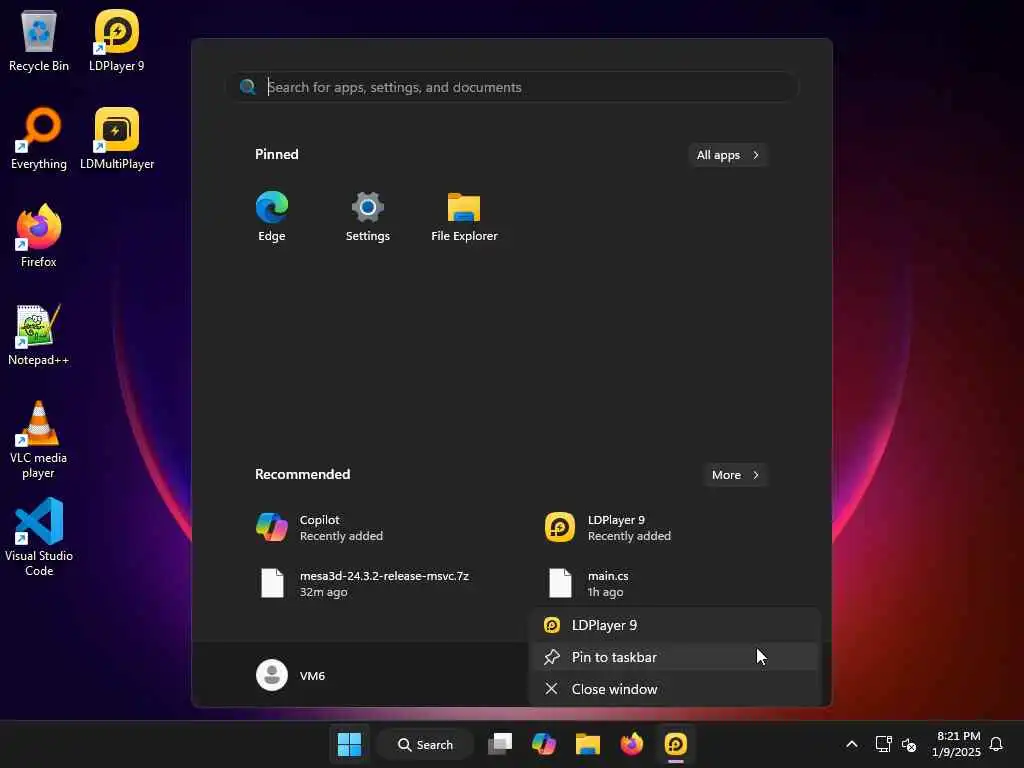Open Task View from the taskbar
Screen dimensions: 1024x768
(500, 744)
